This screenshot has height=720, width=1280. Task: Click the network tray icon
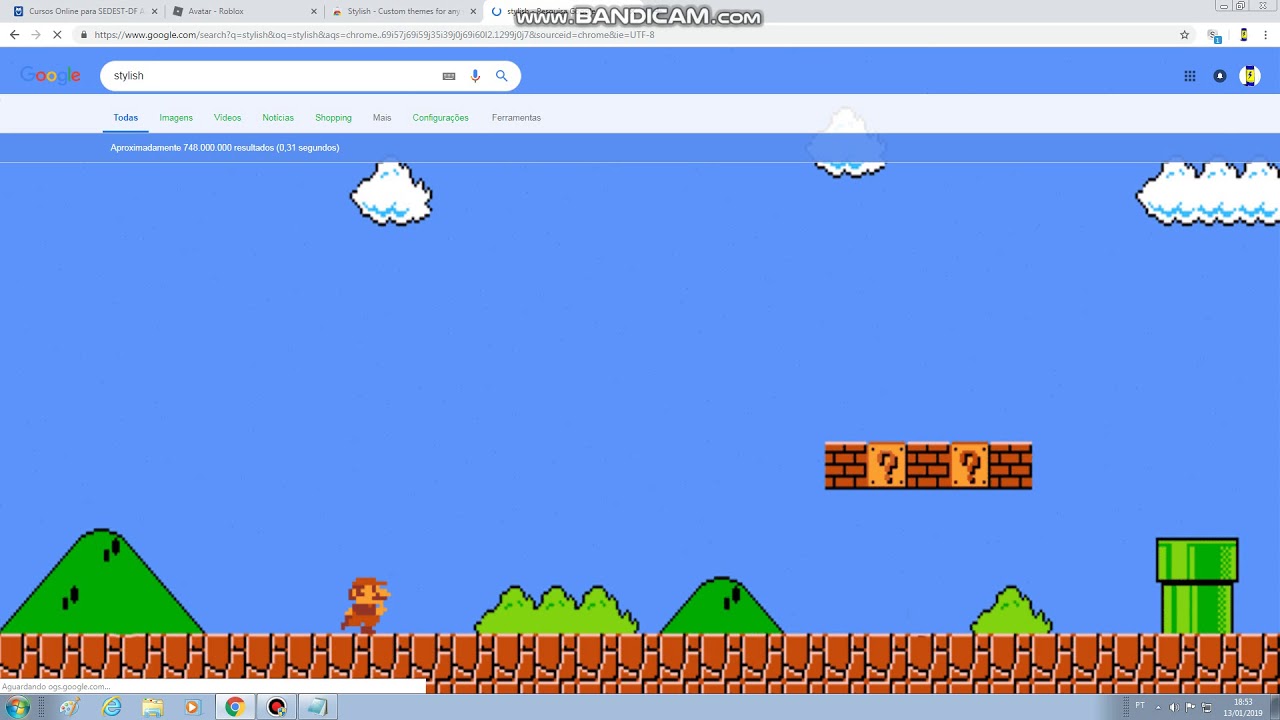[x=1207, y=708]
